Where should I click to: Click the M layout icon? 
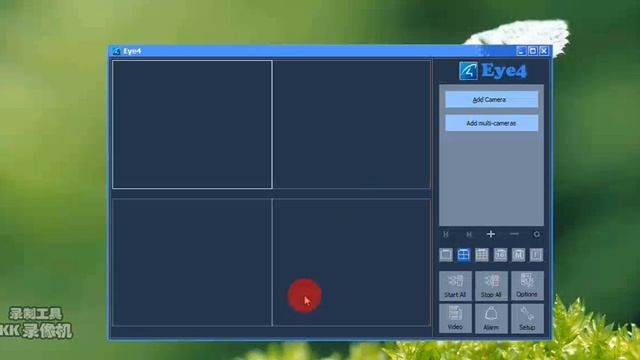pos(518,255)
